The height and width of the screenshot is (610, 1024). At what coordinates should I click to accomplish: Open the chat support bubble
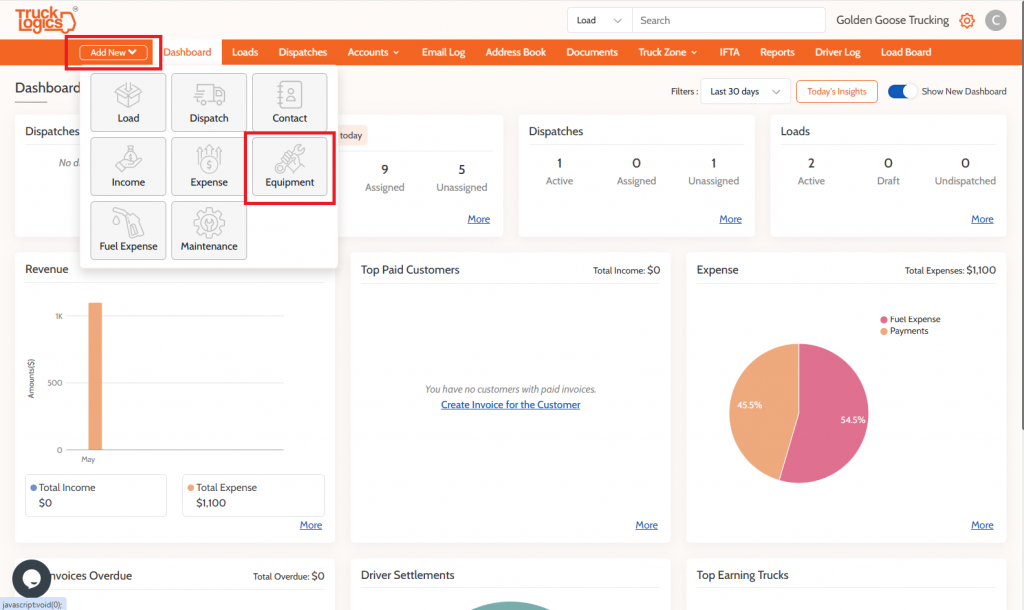pos(31,579)
